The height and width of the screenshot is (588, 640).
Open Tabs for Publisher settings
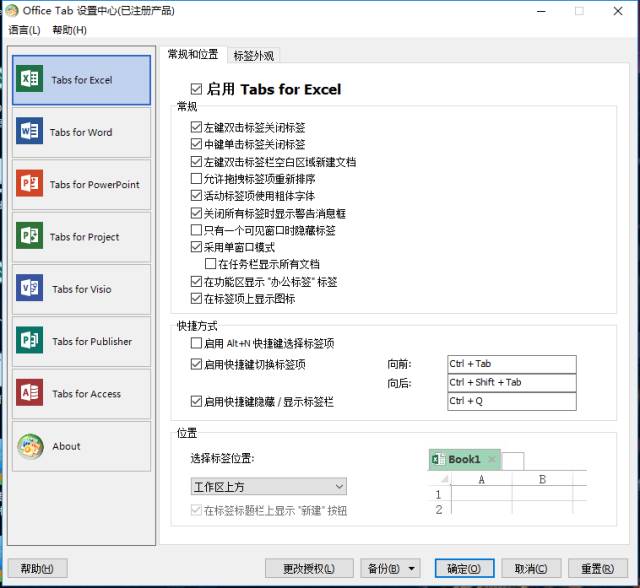point(81,341)
